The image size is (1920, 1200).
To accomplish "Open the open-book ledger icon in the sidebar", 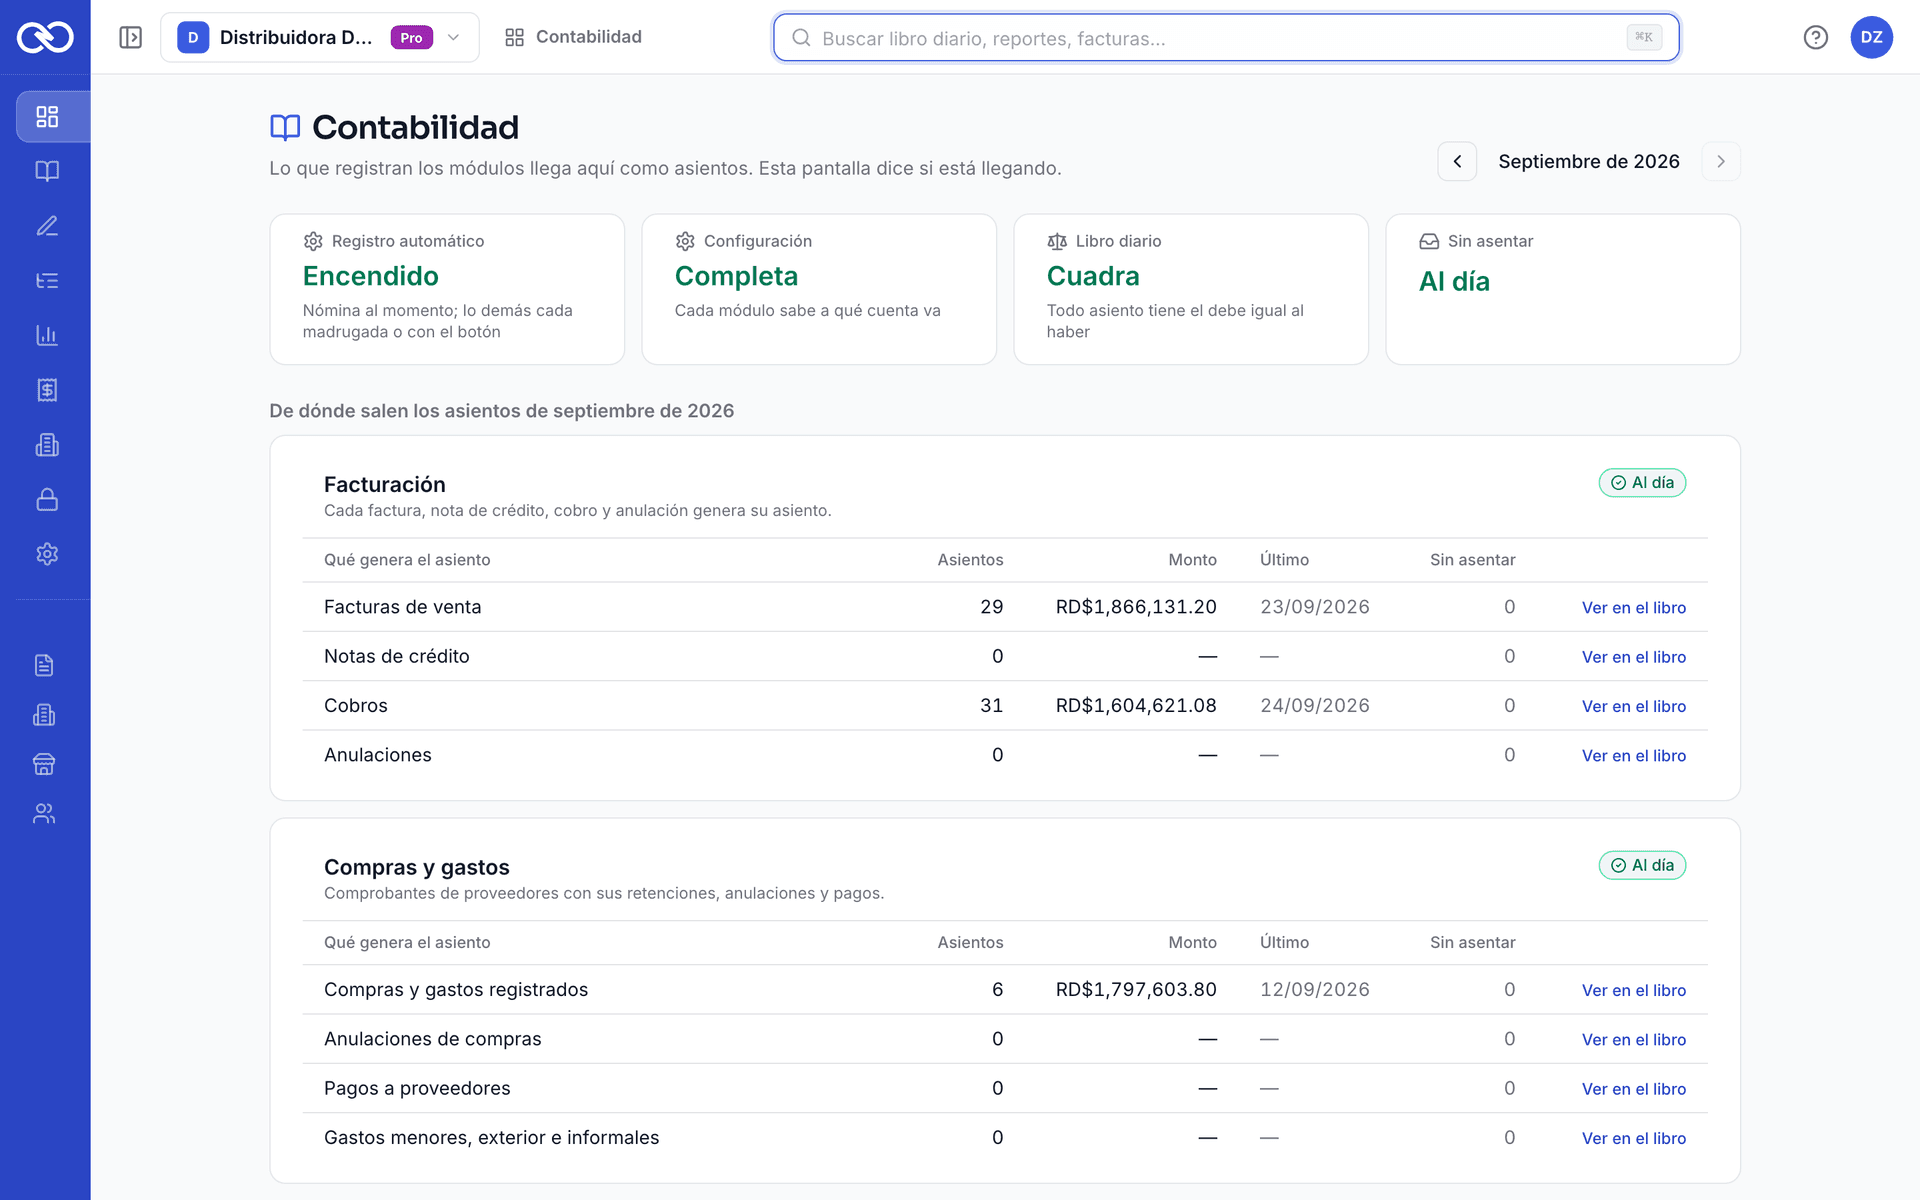I will pyautogui.click(x=47, y=171).
